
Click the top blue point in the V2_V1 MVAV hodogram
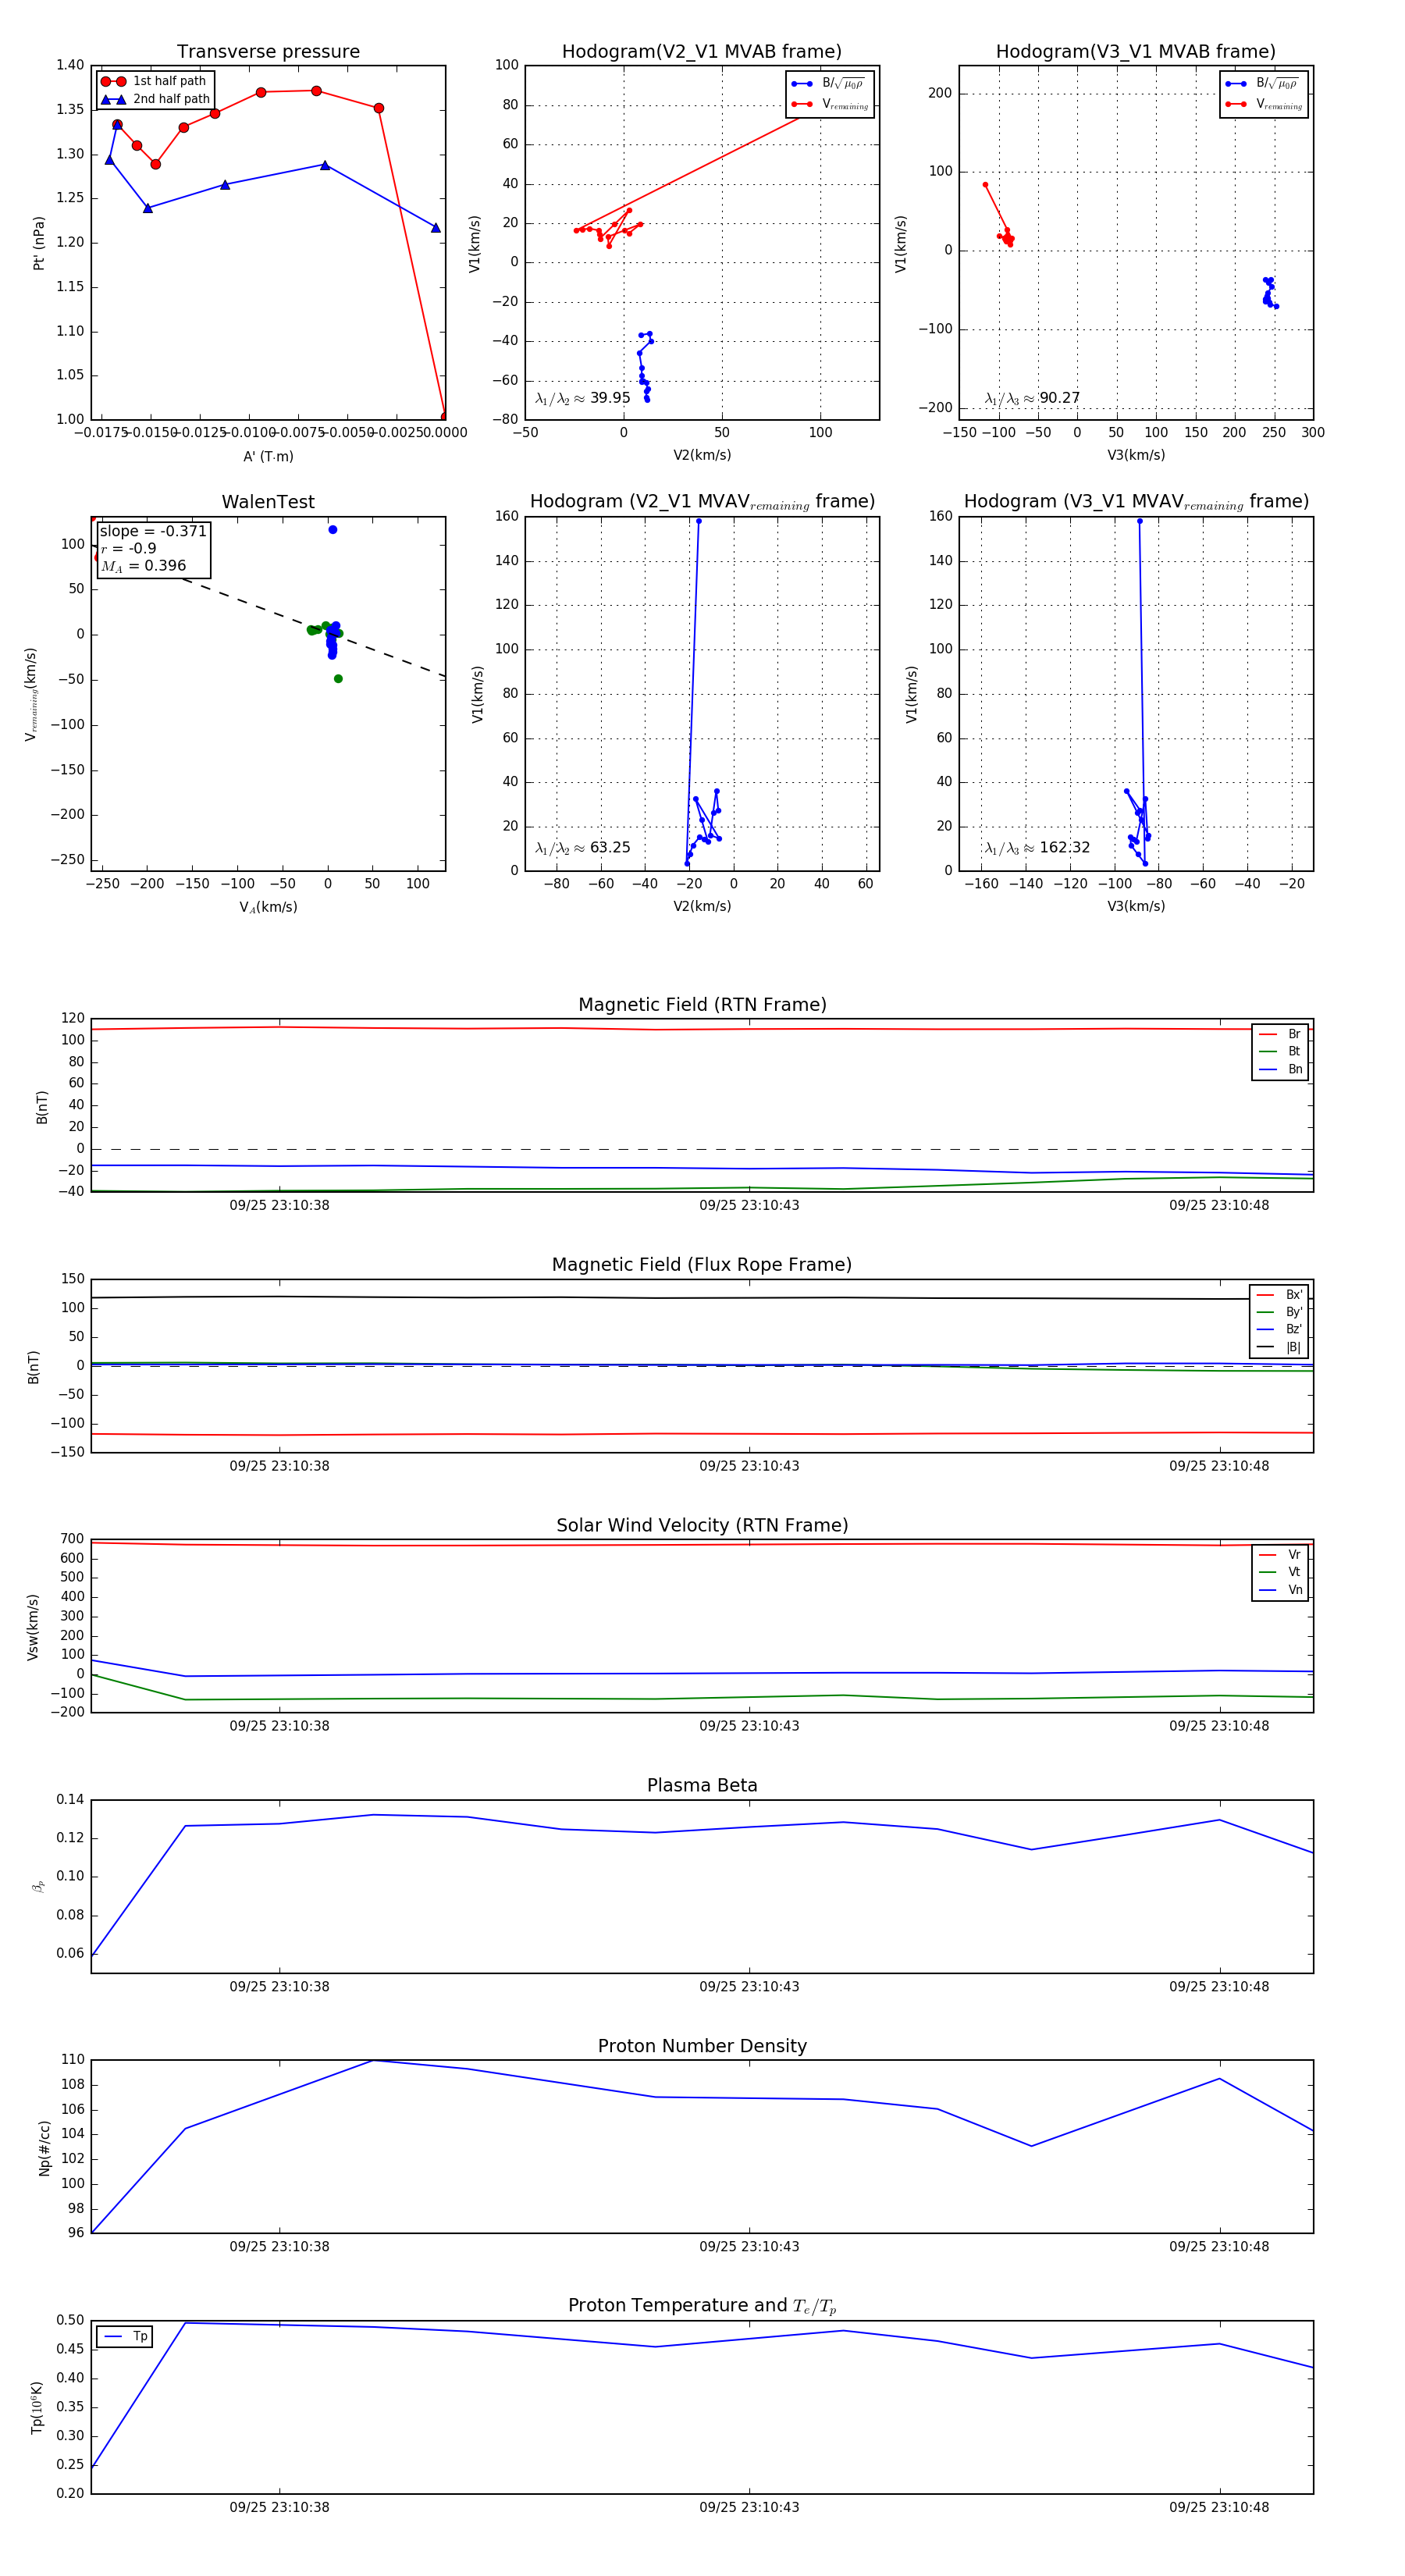coord(698,521)
